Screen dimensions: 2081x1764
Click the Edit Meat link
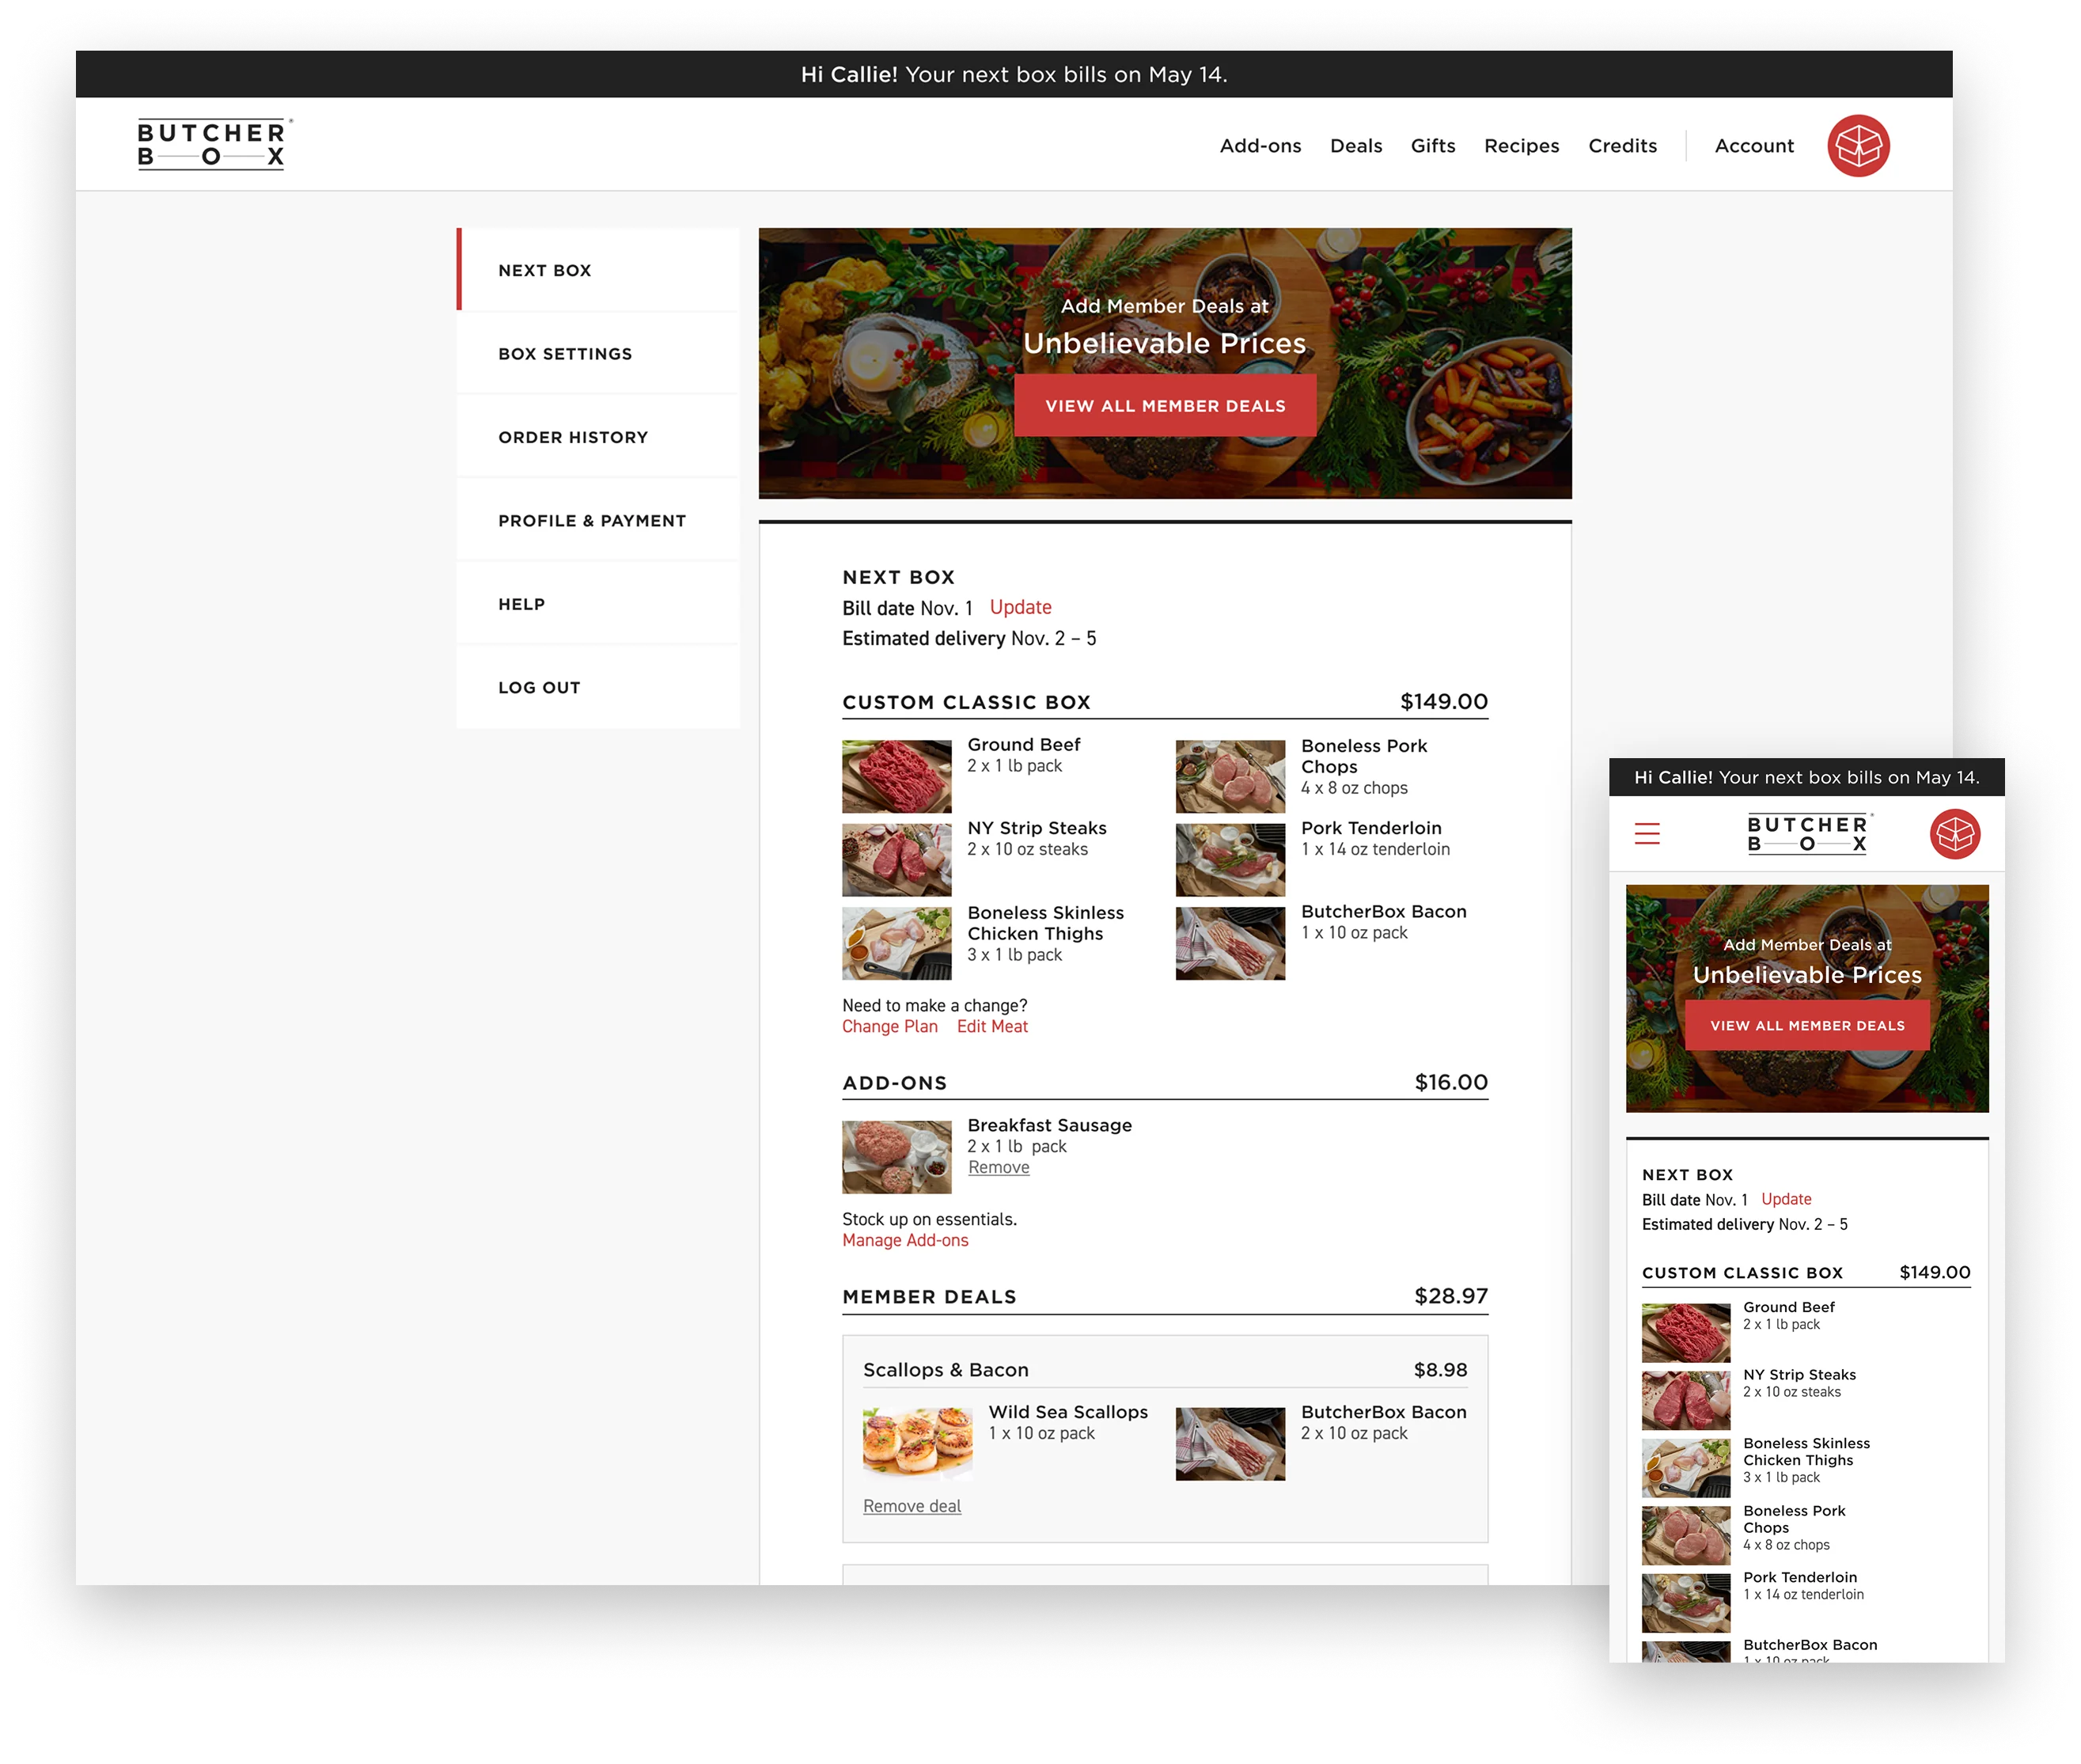[x=991, y=1026]
